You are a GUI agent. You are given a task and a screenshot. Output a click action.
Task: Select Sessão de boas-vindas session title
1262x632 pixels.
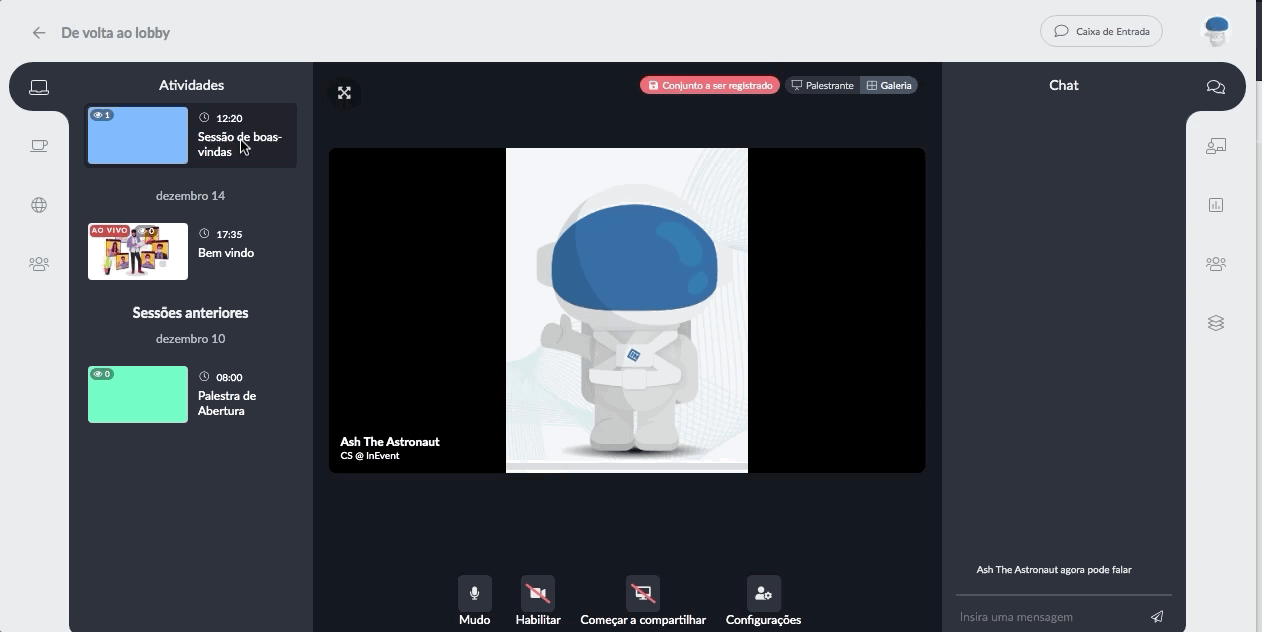(x=240, y=144)
